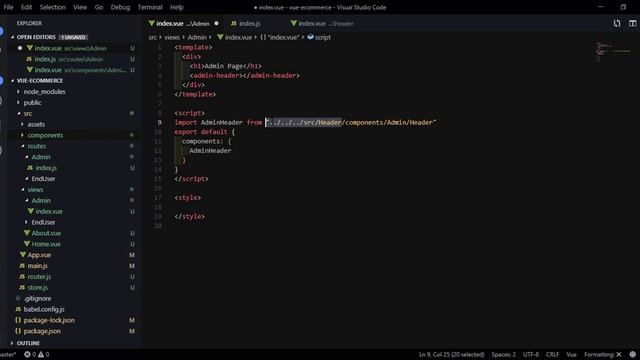Viewport: 640px width, 360px height.
Task: Click the .gitignore file icon
Action: click(x=18, y=298)
